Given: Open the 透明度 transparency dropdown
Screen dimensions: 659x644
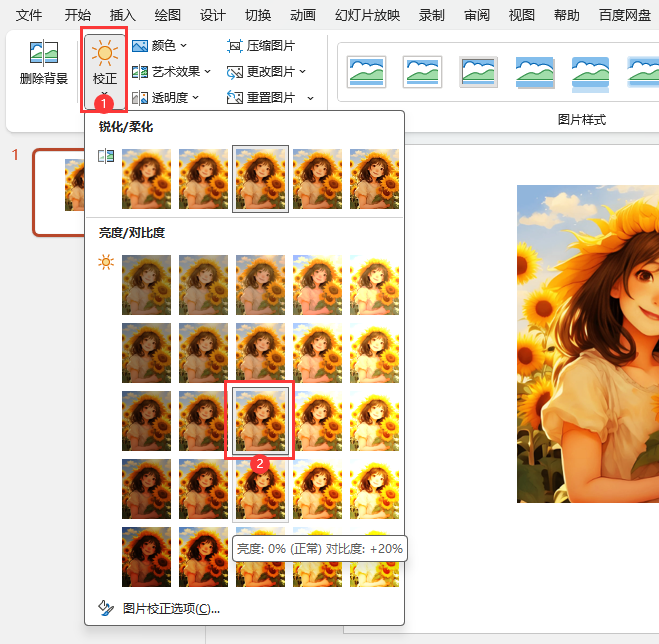Looking at the screenshot, I should [165, 98].
